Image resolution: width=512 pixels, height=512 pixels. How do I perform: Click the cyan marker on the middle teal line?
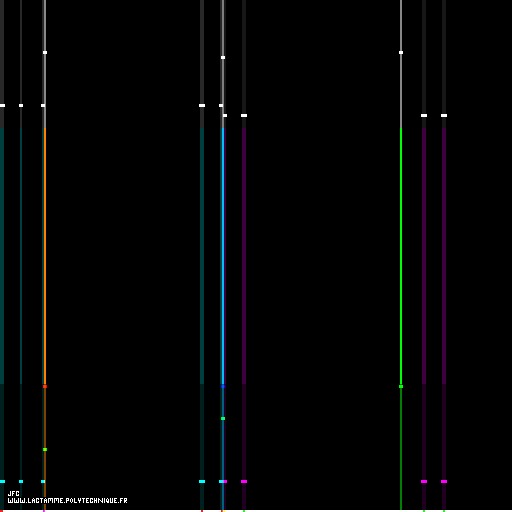pos(202,482)
